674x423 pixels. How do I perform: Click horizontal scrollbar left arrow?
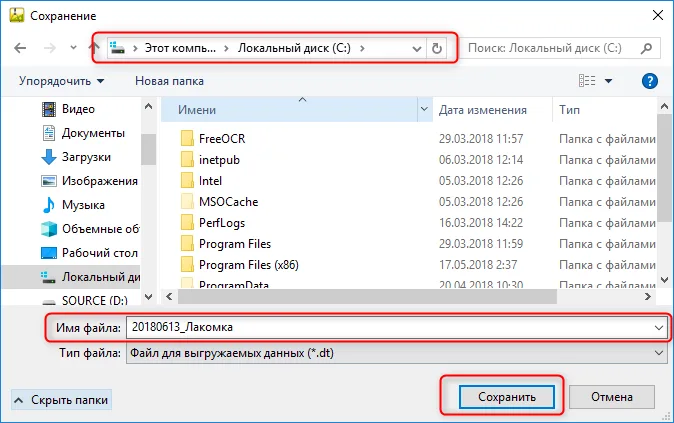169,297
